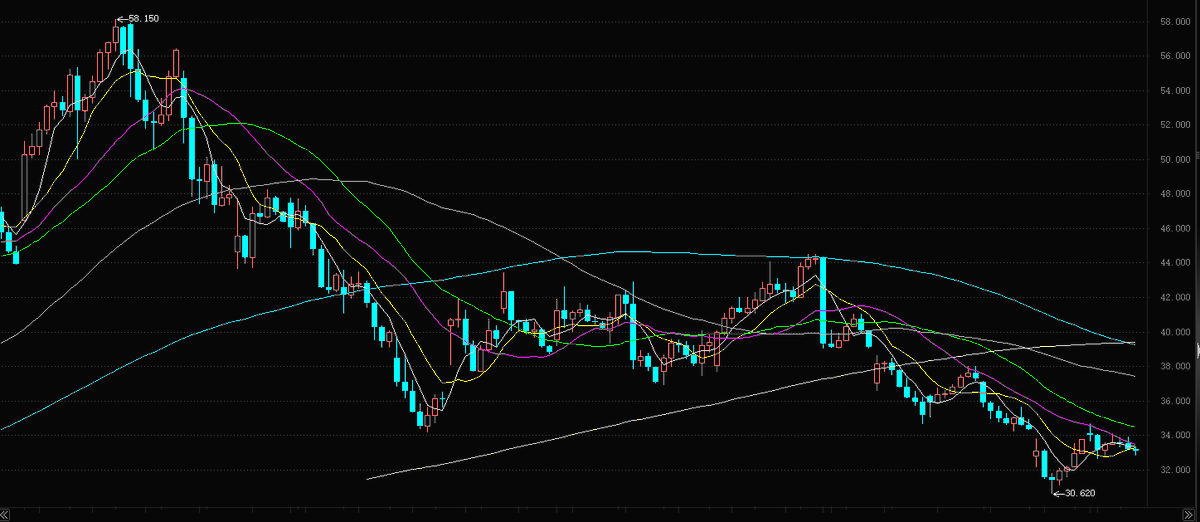This screenshot has height=522, width=1200.
Task: Click the 46.000 price axis label
Action: click(1174, 229)
